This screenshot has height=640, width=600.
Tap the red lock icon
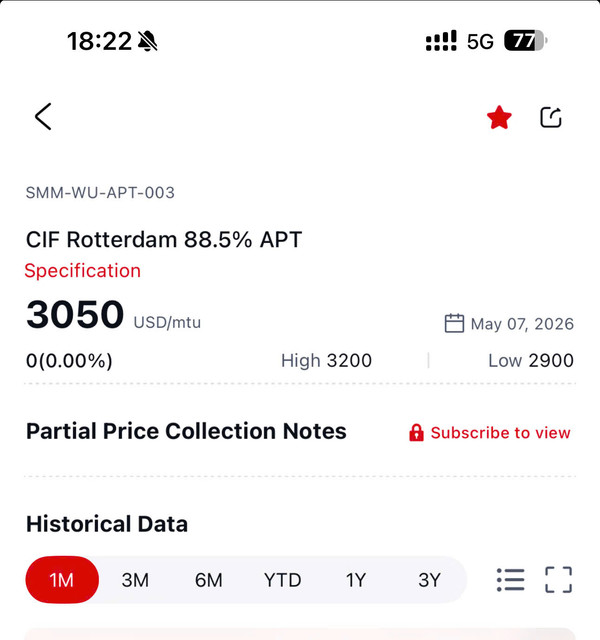[416, 433]
